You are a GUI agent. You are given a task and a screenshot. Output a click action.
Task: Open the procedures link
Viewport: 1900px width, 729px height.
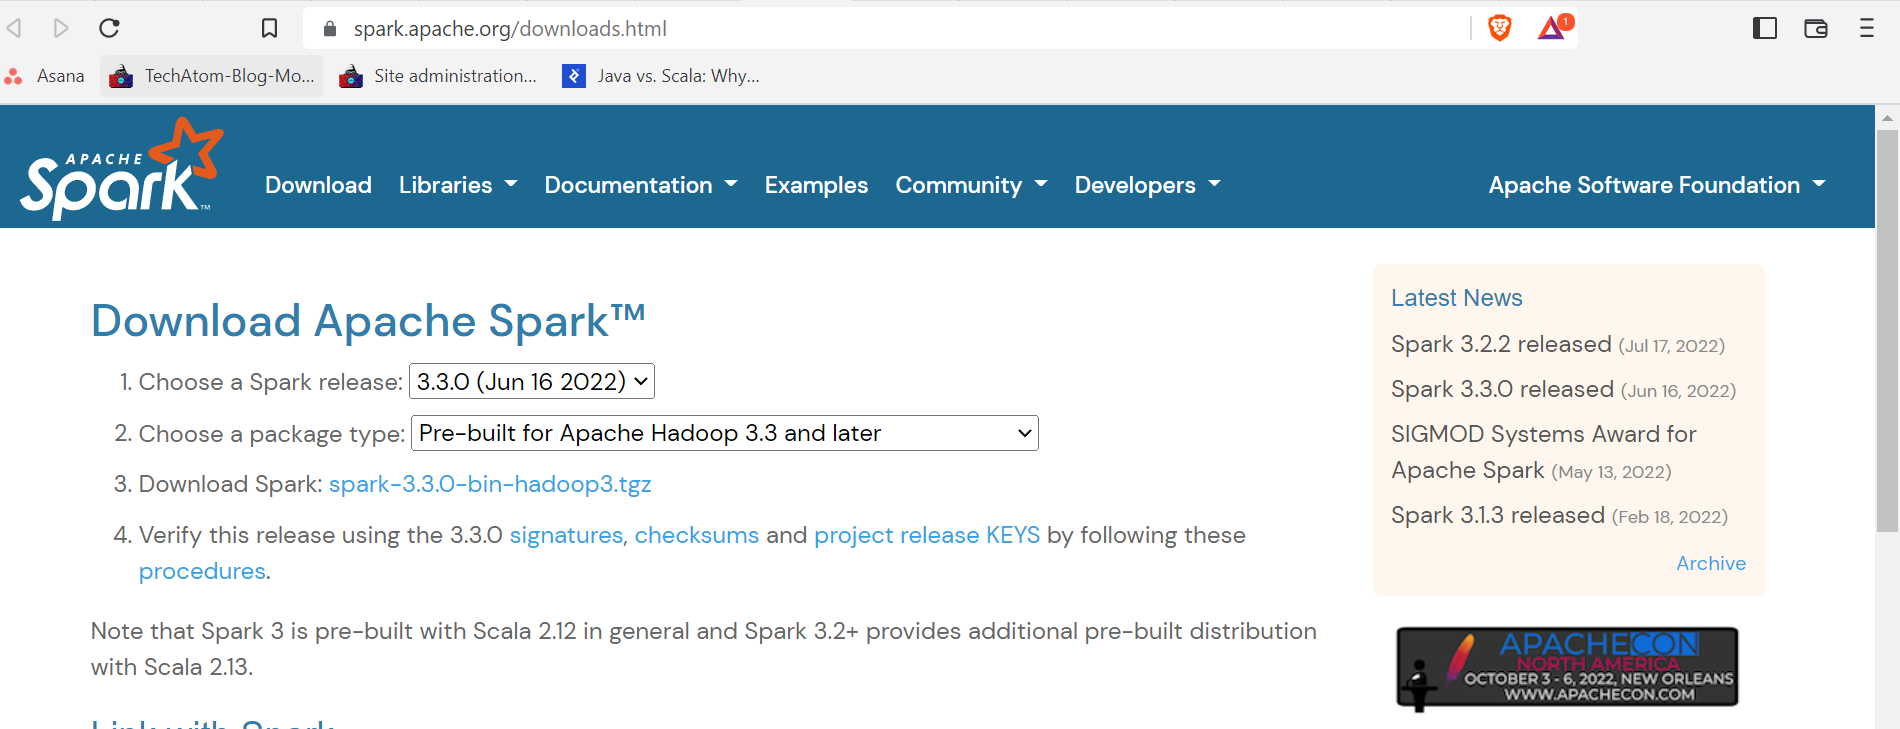[202, 571]
